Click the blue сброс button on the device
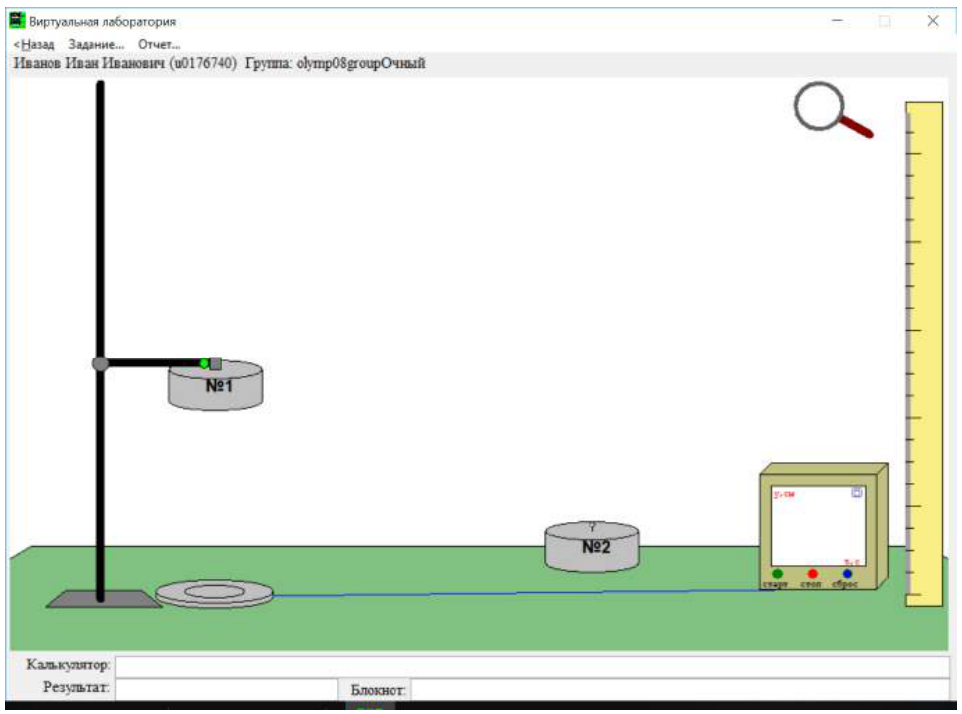The width and height of the screenshot is (962, 714). [847, 574]
